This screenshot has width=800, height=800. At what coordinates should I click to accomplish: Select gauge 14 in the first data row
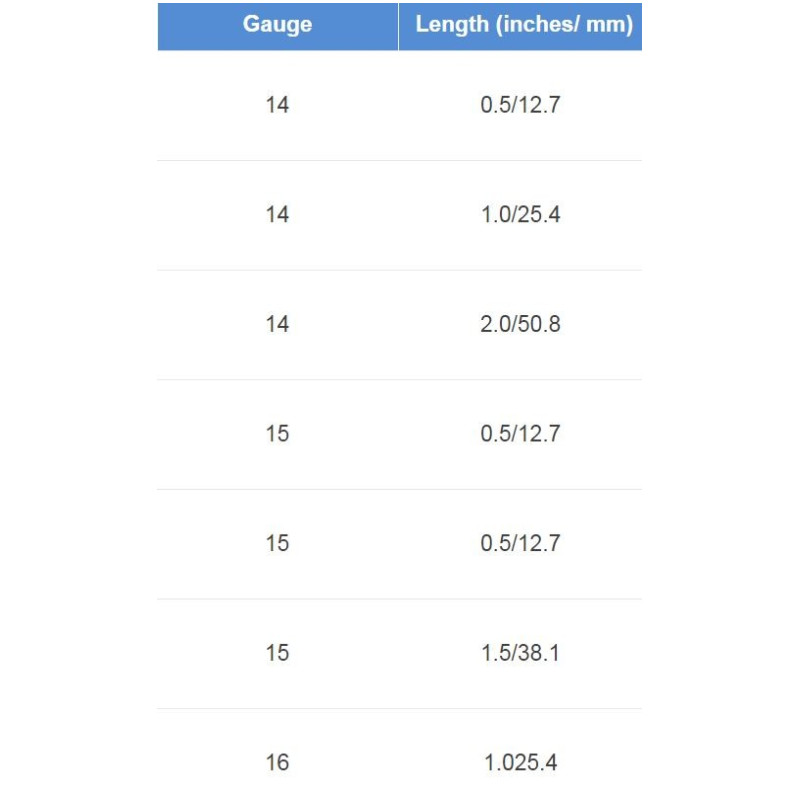click(x=277, y=105)
